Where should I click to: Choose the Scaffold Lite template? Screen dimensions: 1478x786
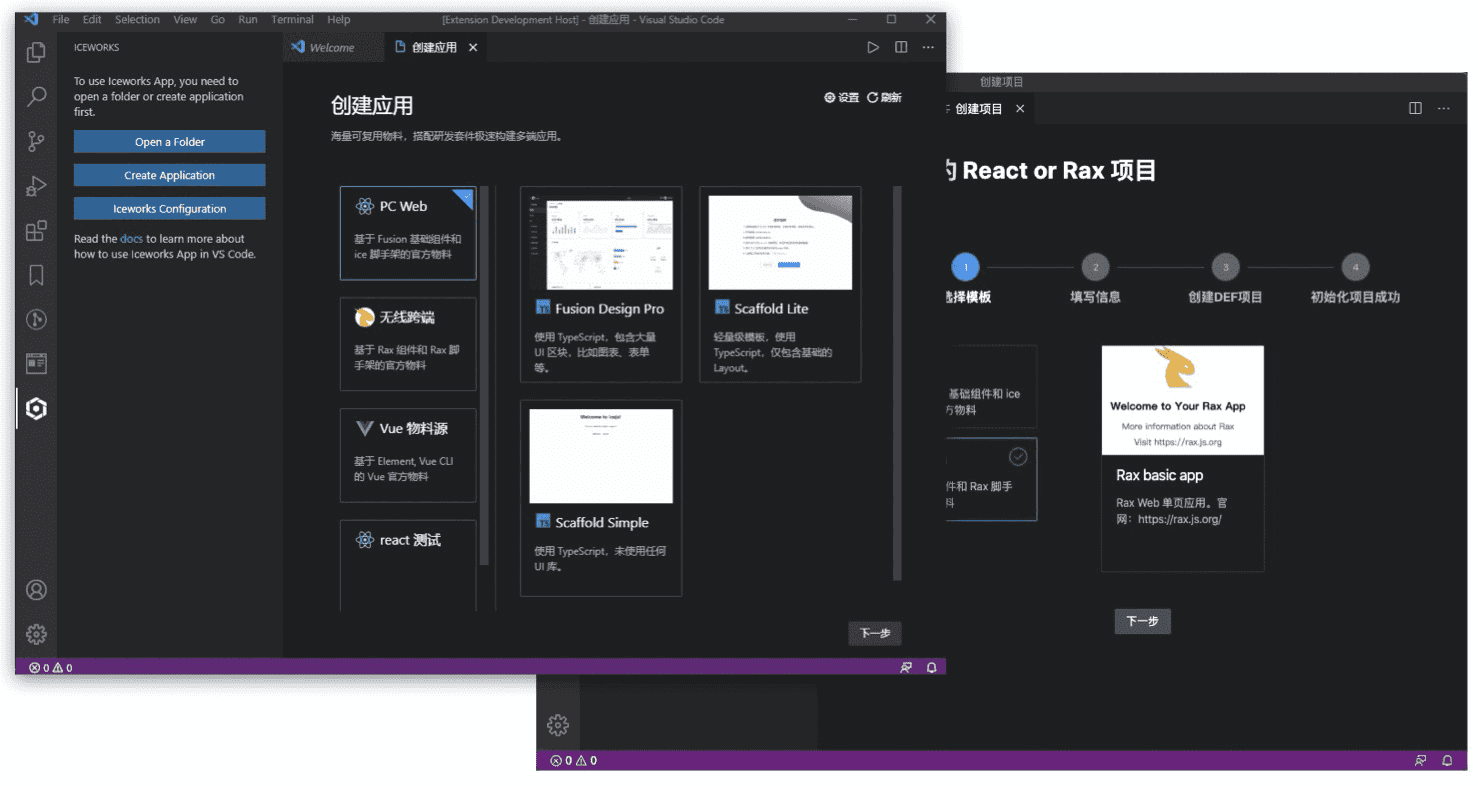(x=780, y=284)
